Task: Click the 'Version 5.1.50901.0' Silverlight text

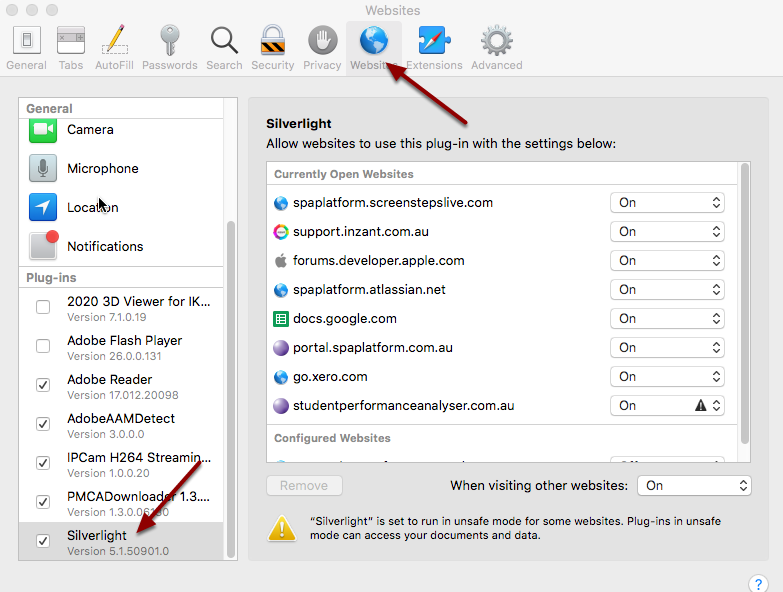Action: tap(118, 551)
